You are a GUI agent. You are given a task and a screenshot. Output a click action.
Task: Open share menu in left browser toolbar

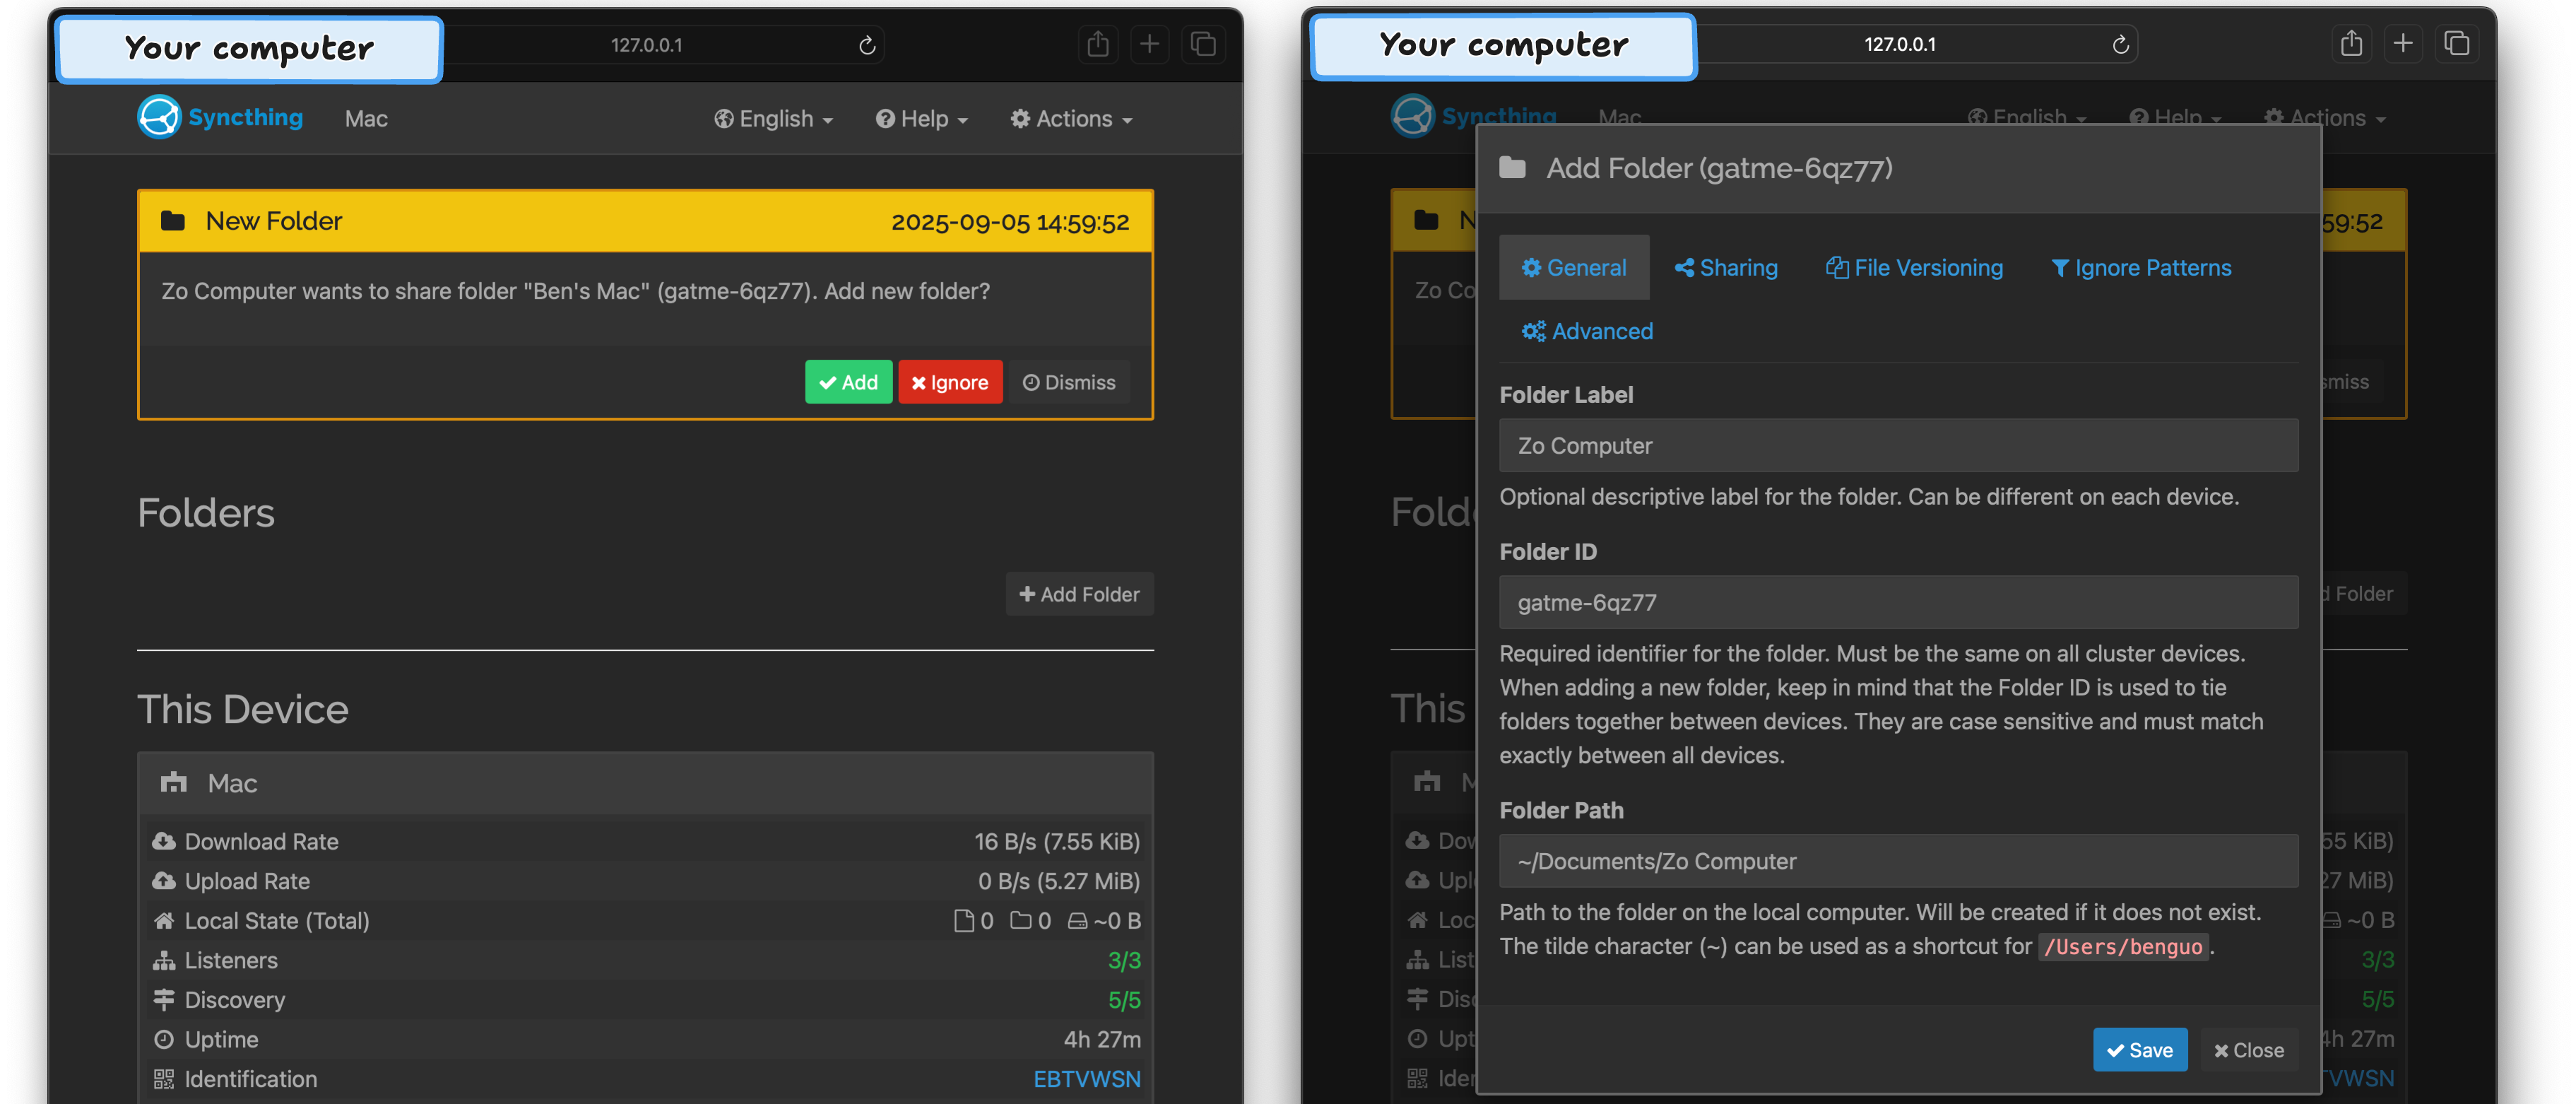pos(1098,44)
